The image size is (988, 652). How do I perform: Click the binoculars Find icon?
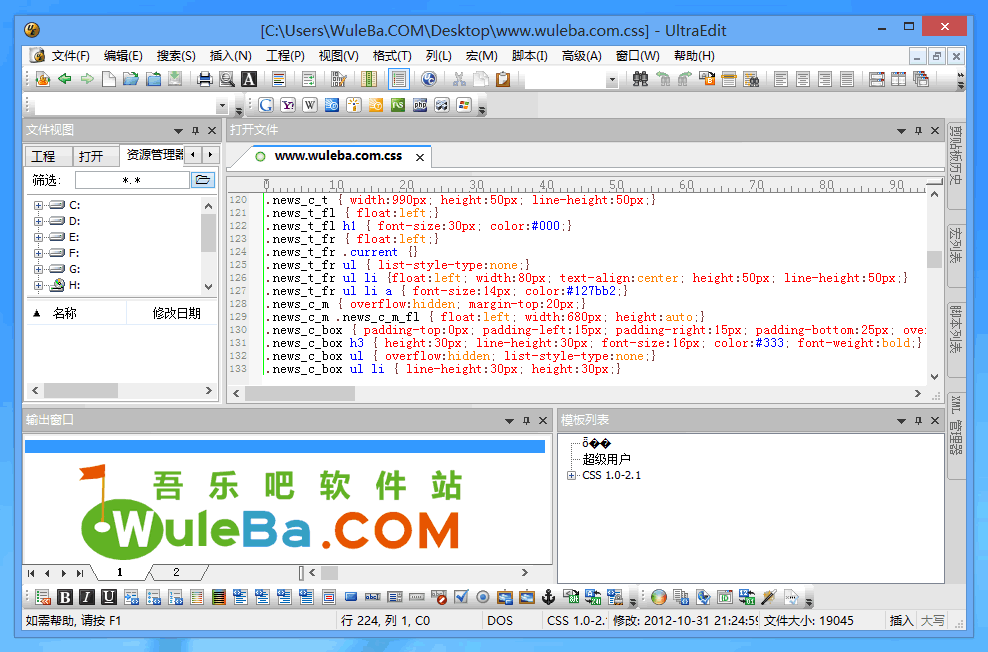pos(640,79)
